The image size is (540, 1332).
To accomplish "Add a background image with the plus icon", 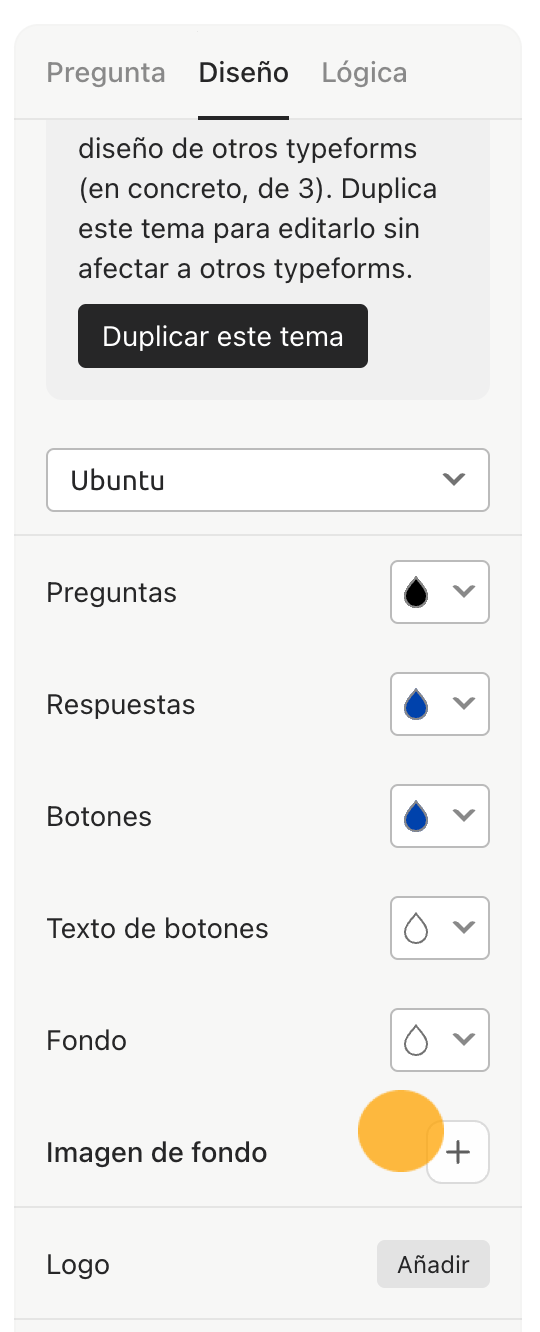I will pos(458,1152).
